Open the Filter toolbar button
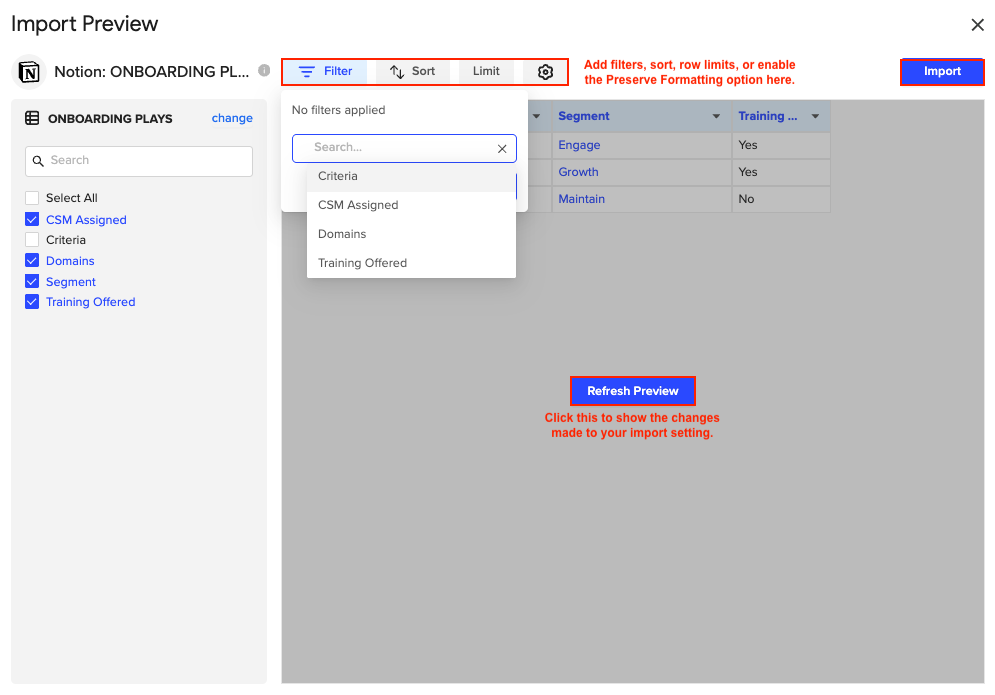 coord(326,72)
